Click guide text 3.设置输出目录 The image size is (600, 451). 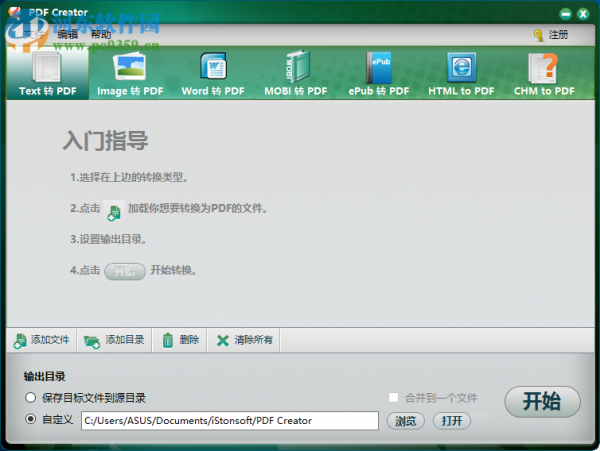click(x=108, y=239)
